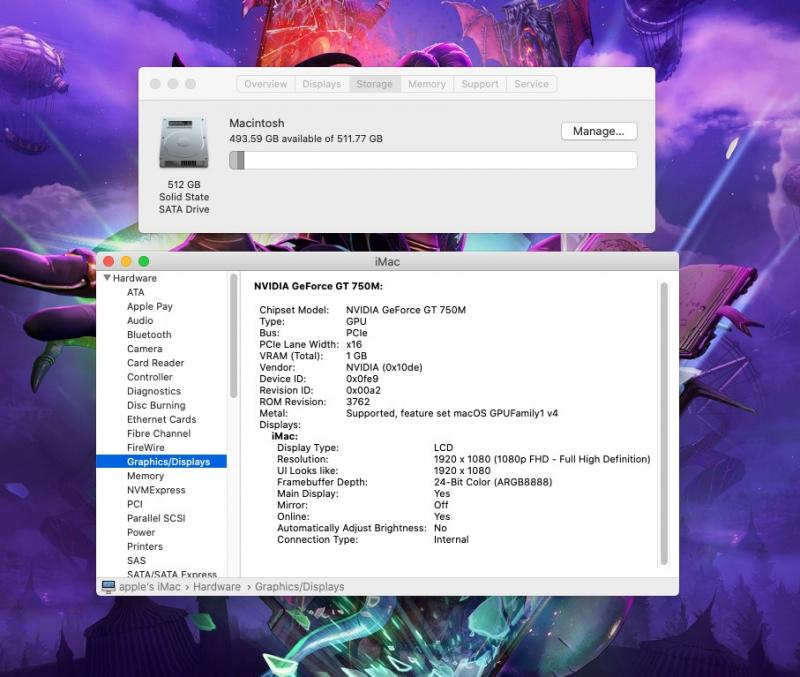Select Printers in the sidebar
800x677 pixels.
pos(145,546)
